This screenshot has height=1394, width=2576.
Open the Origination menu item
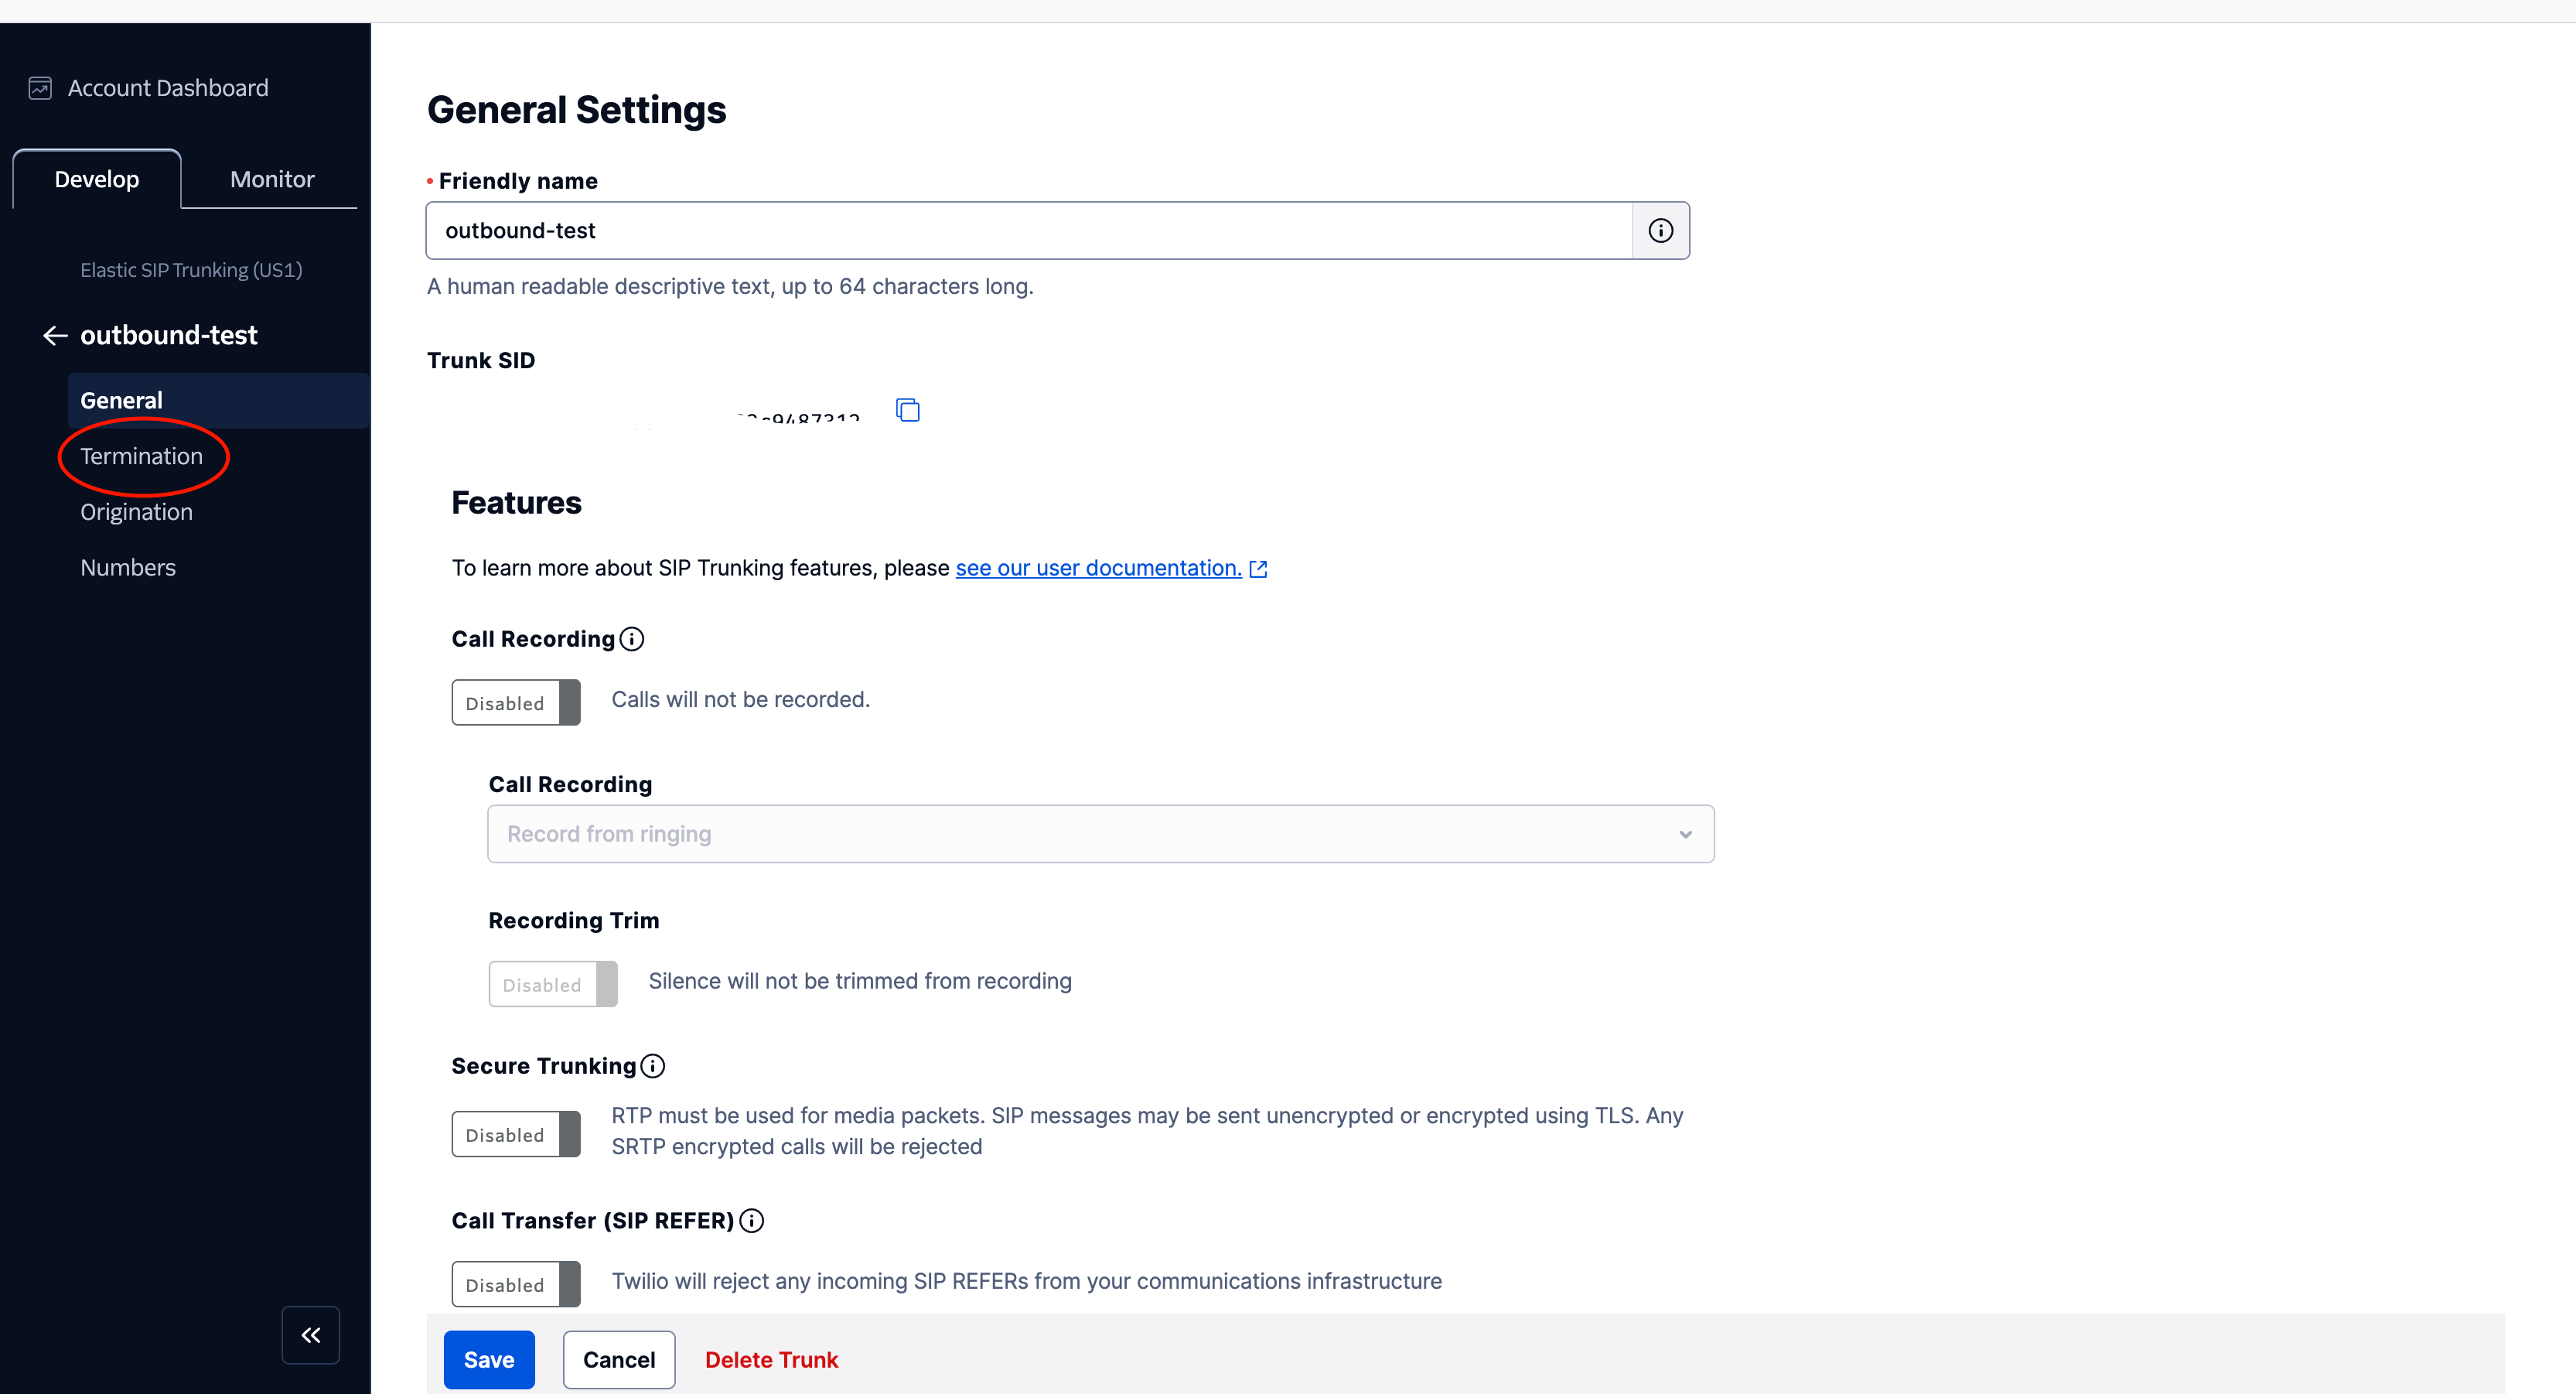pyautogui.click(x=136, y=512)
